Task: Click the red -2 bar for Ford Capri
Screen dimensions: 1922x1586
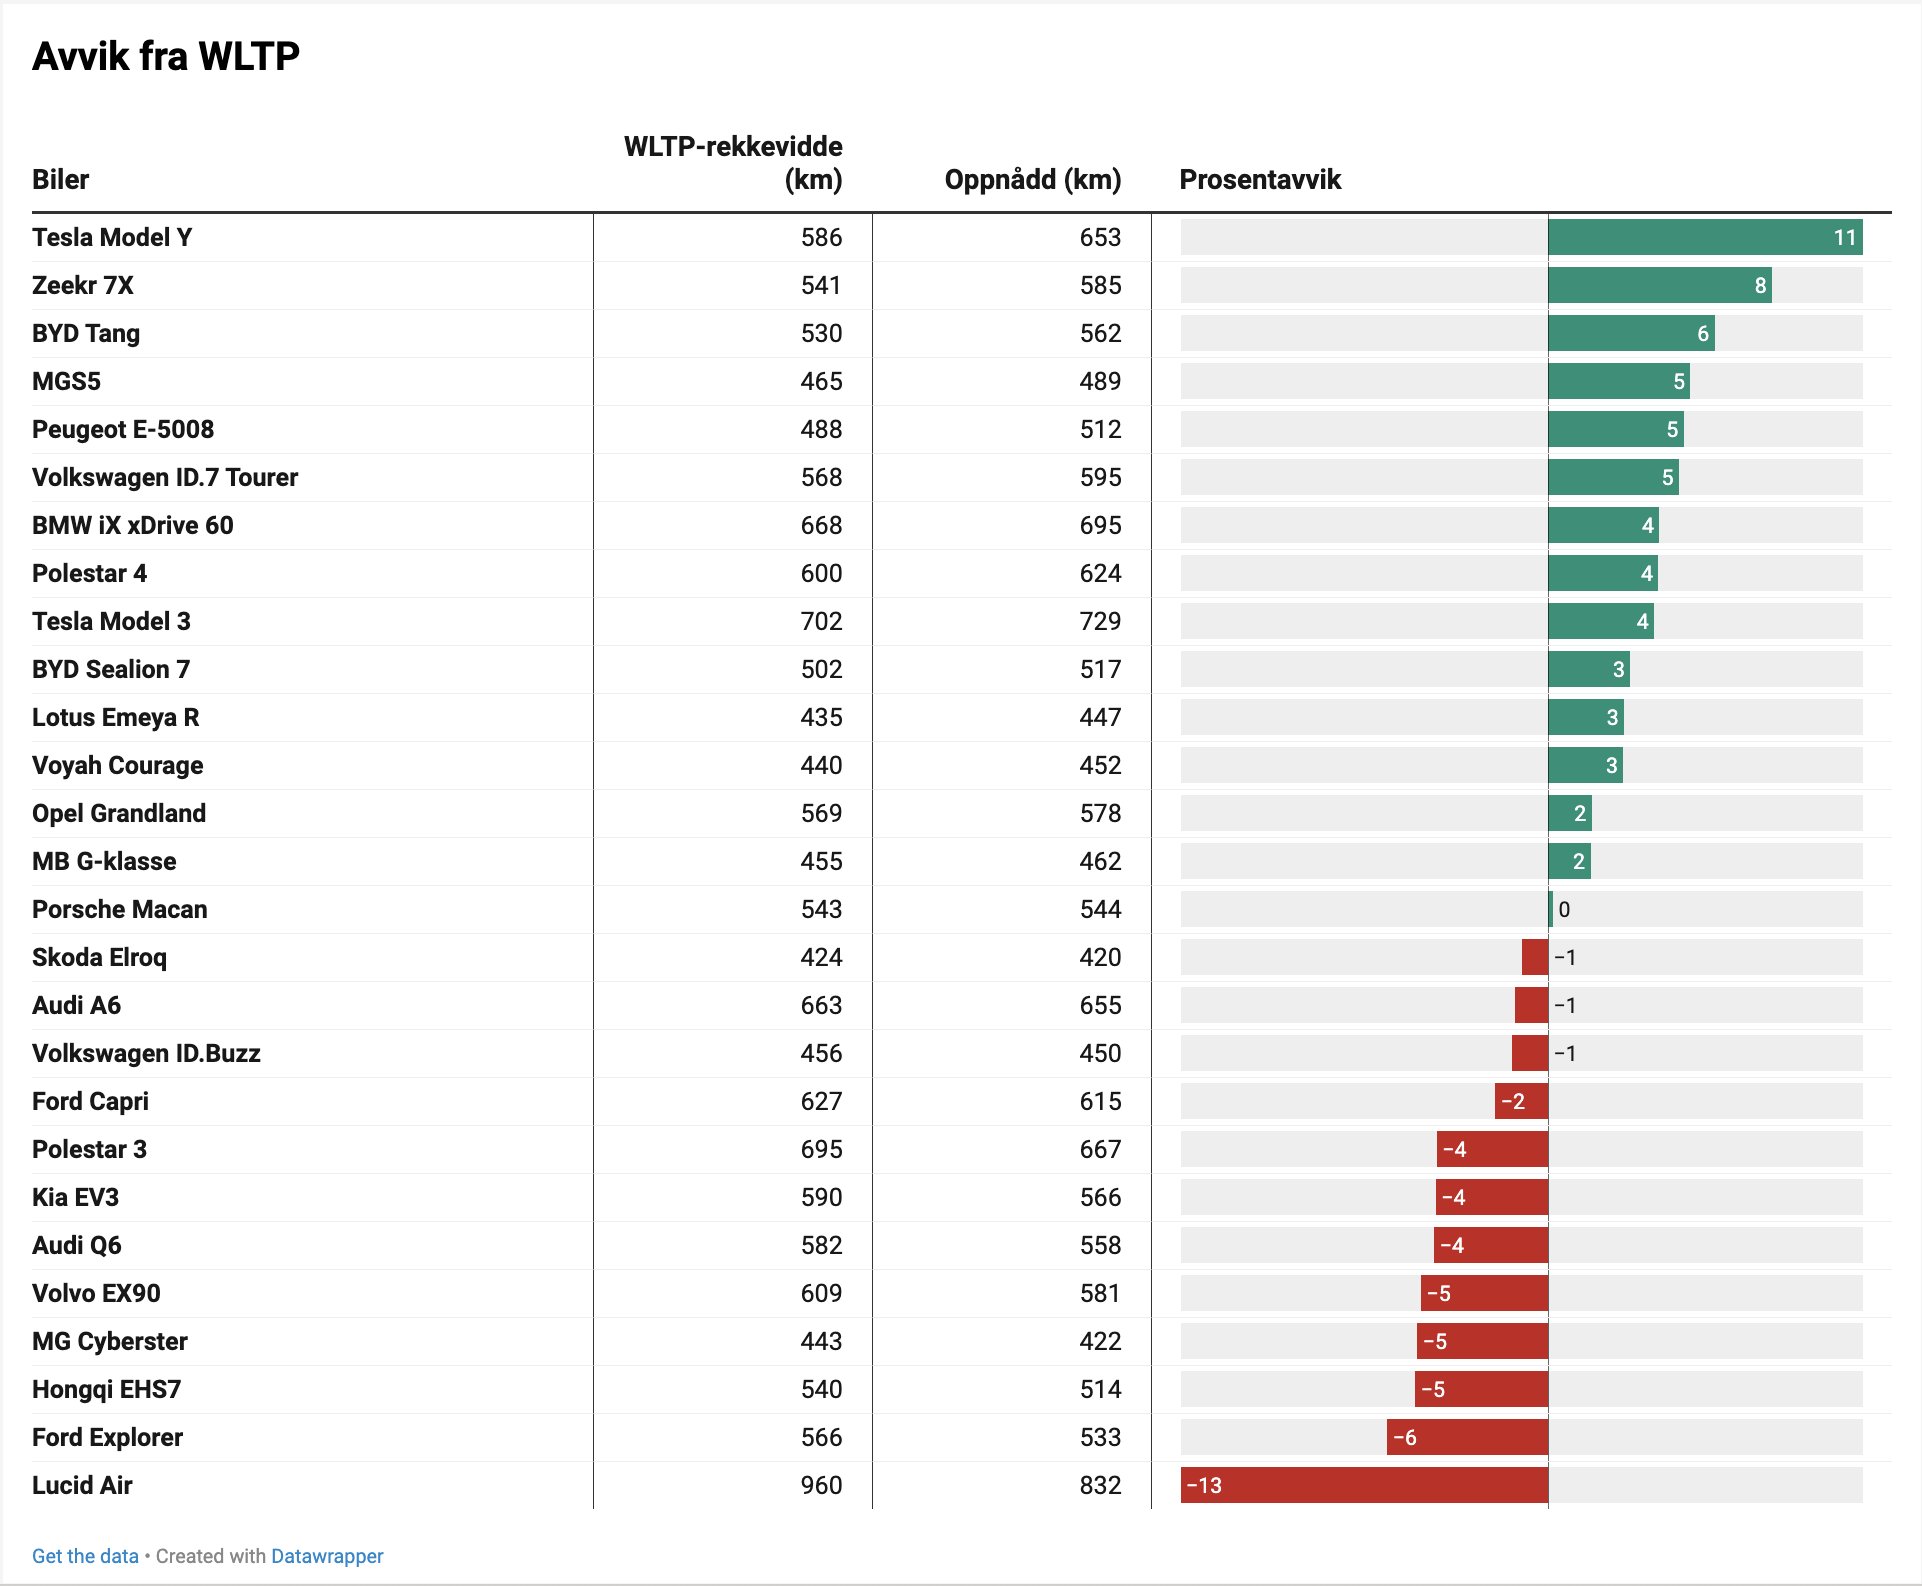Action: point(1521,1101)
